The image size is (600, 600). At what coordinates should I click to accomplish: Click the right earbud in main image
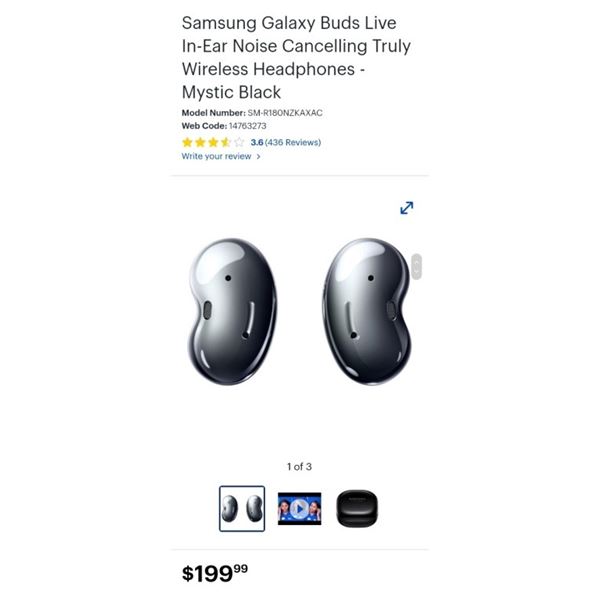367,311
